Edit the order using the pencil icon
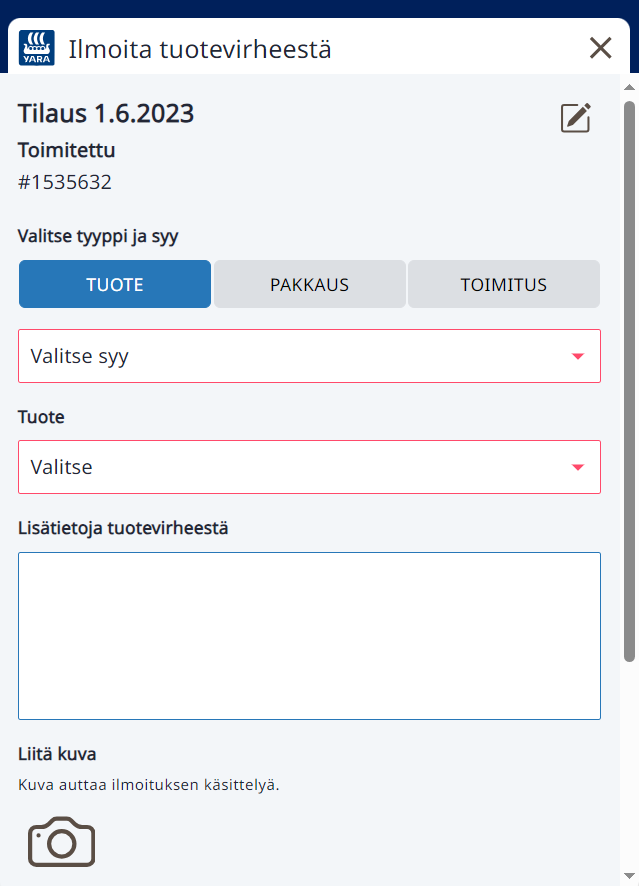This screenshot has width=639, height=886. click(x=575, y=117)
